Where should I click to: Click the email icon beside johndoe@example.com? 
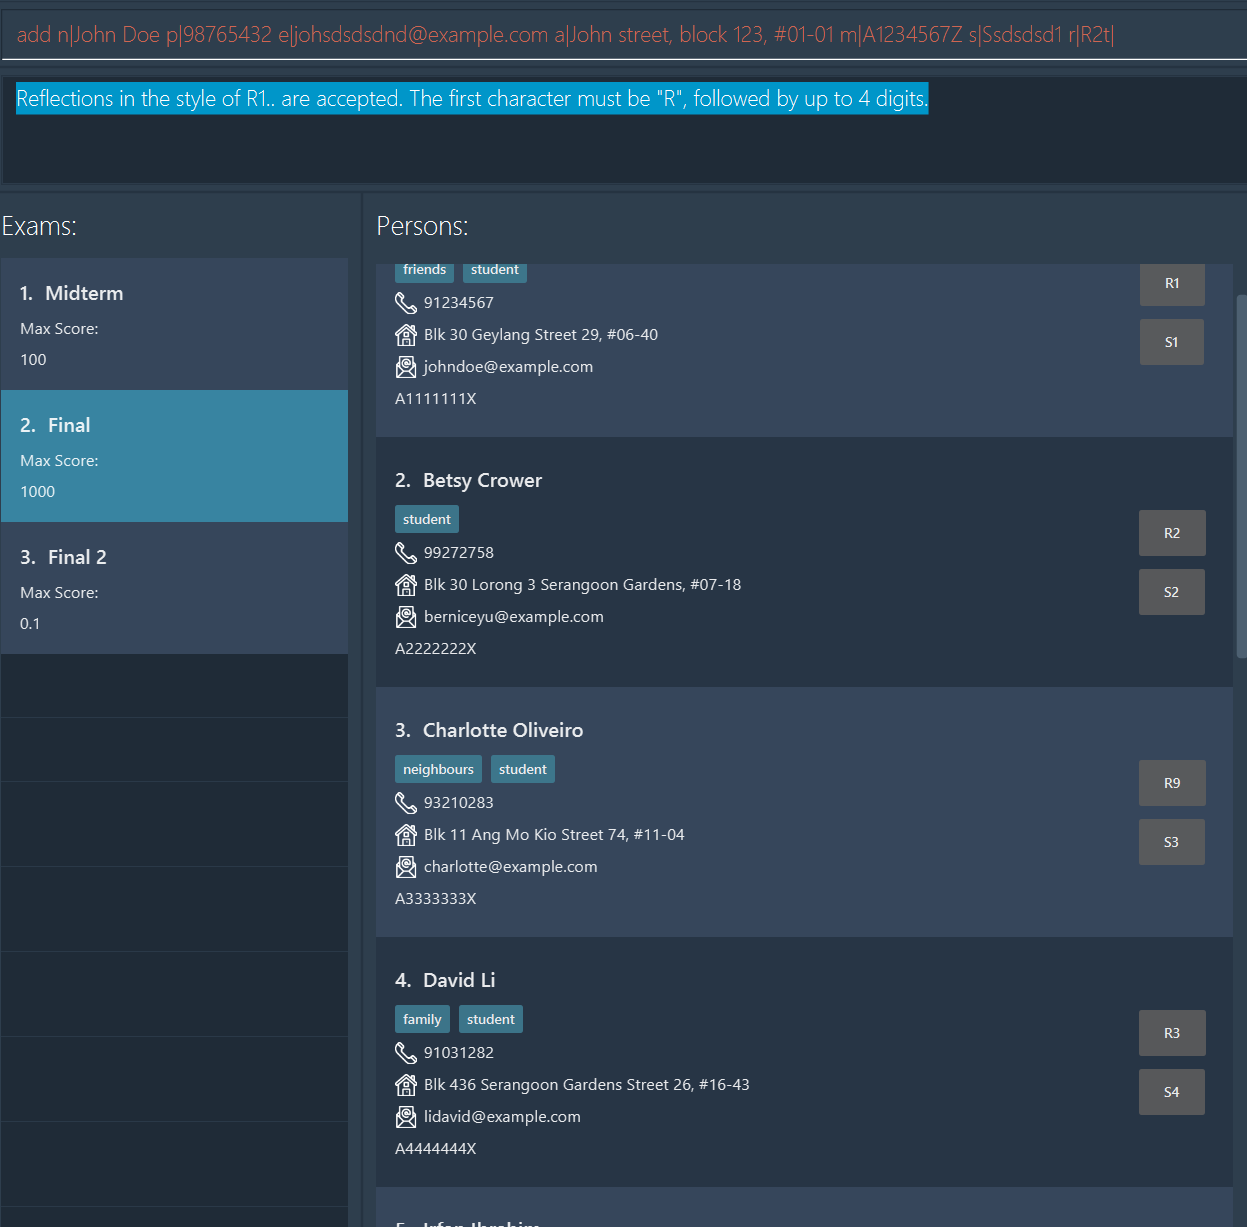(x=406, y=367)
